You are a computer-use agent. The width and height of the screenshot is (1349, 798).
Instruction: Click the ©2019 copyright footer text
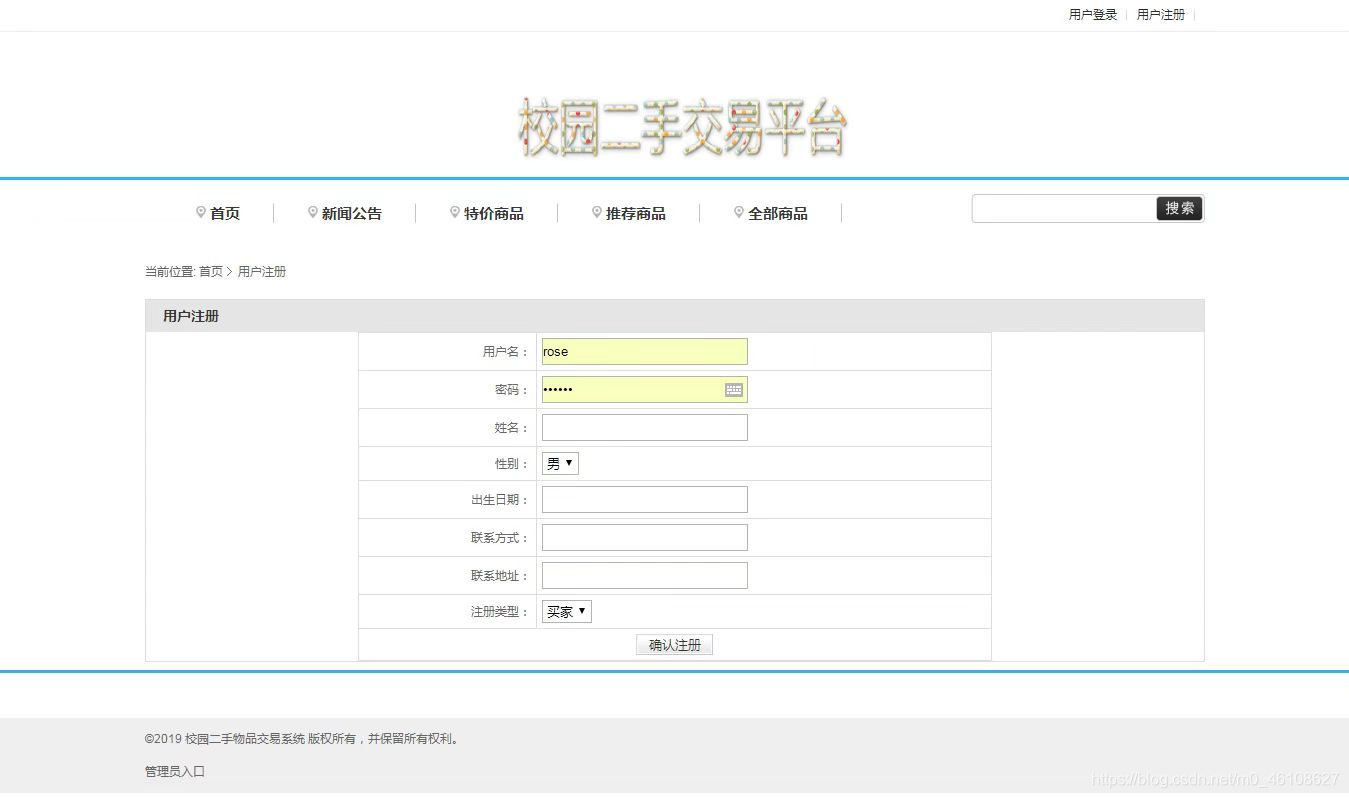(x=302, y=739)
